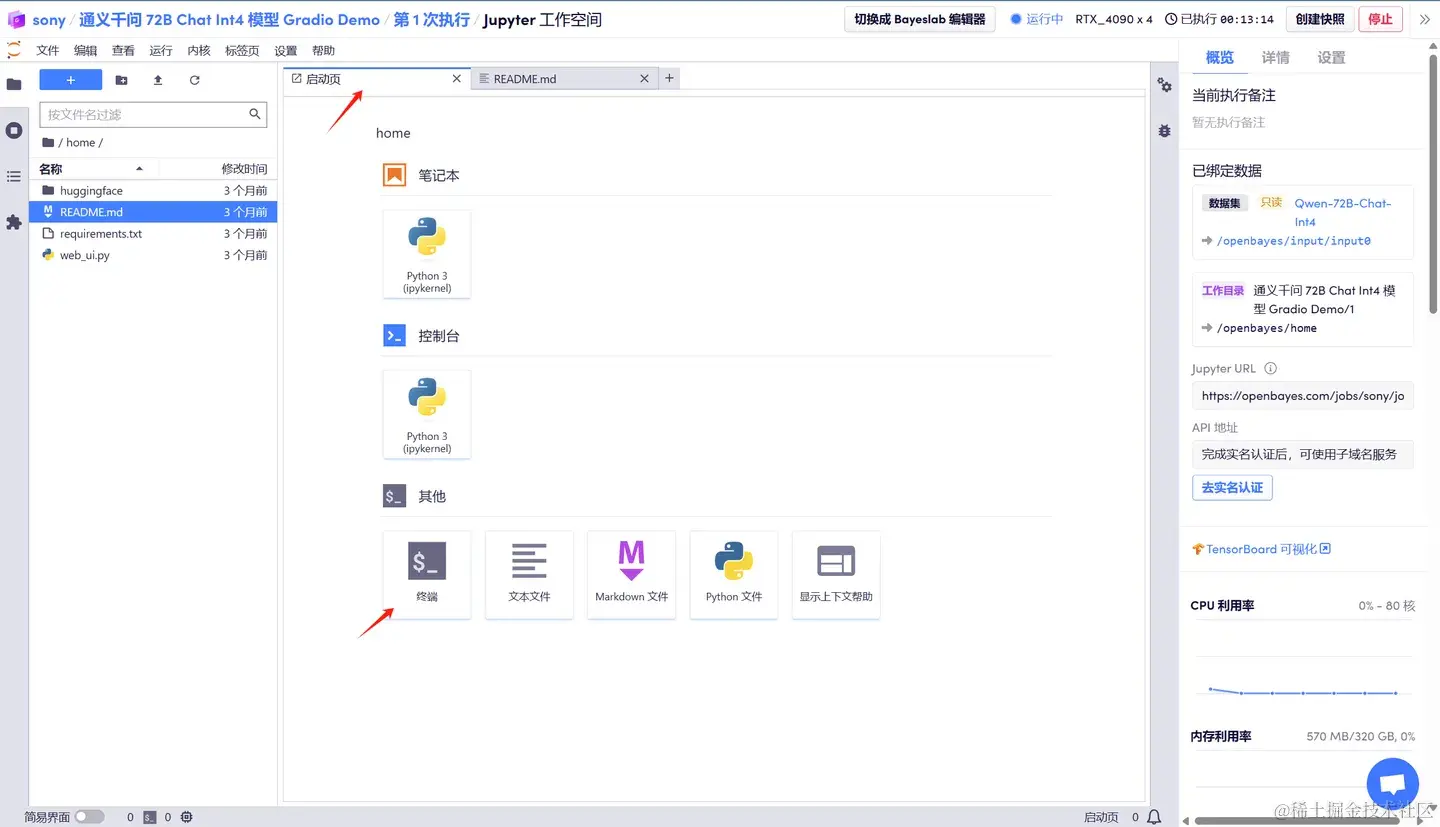
Task: Open the debugger bug icon
Action: 1165,131
